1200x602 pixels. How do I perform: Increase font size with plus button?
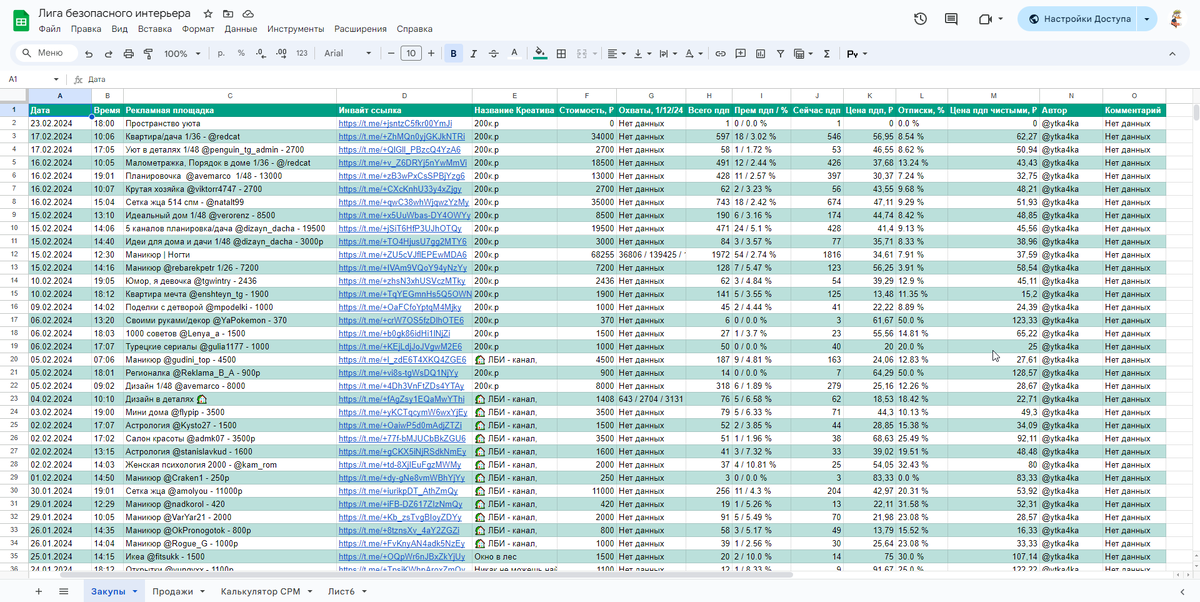[431, 54]
